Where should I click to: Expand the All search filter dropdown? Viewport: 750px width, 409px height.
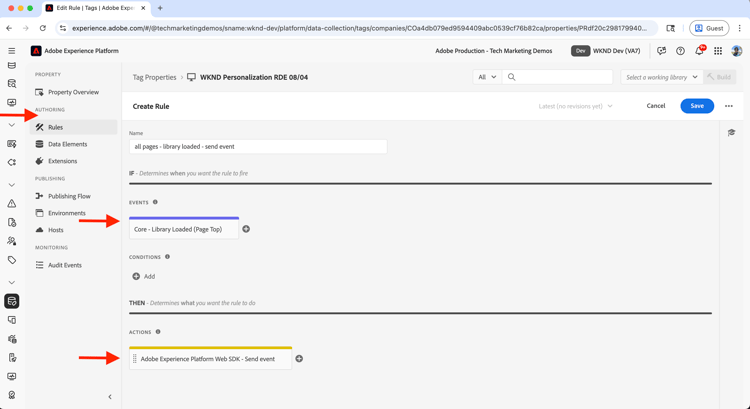[487, 77]
